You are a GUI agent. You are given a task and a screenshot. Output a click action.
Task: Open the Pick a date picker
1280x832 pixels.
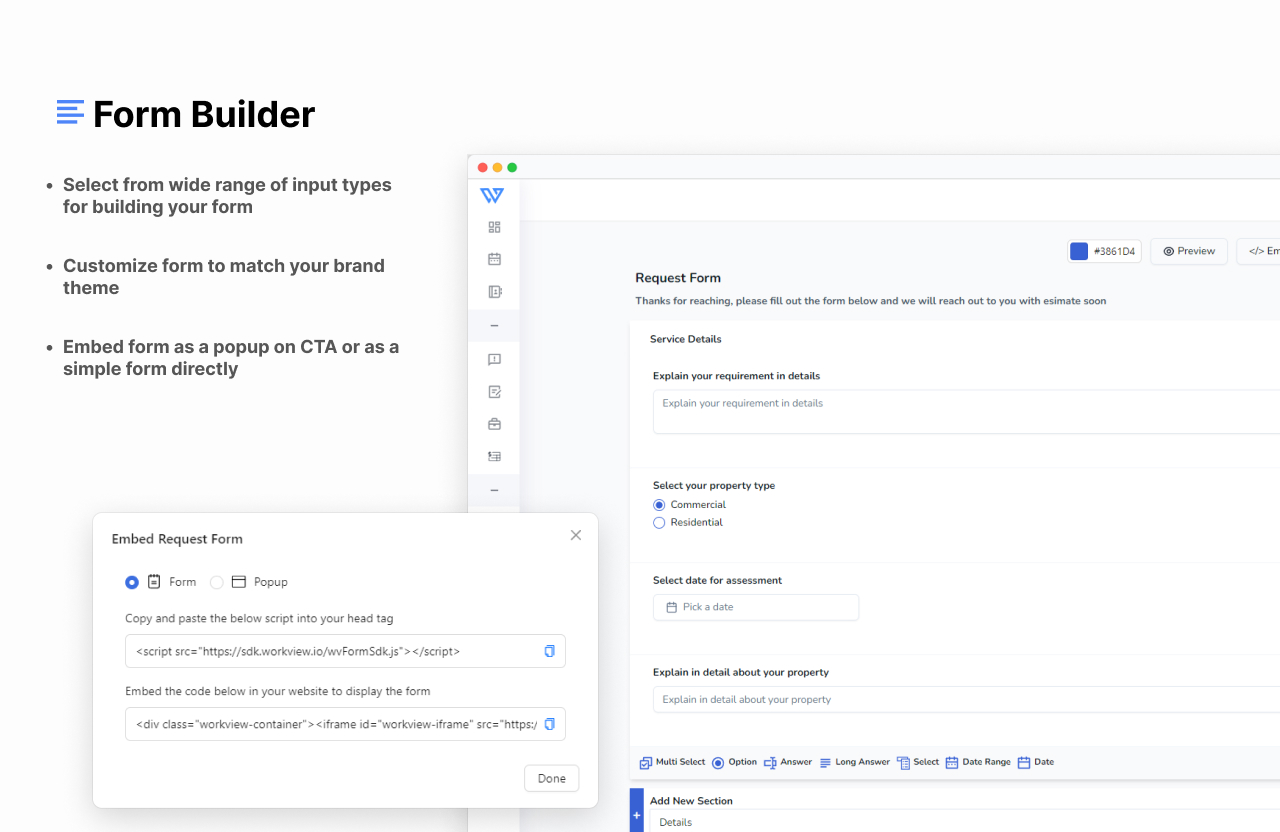click(x=756, y=607)
